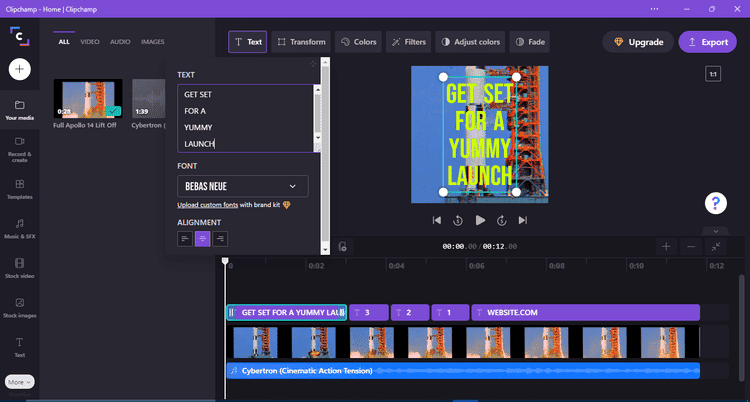Skip to the end of video
Screen dimensions: 750x402
pyautogui.click(x=522, y=220)
